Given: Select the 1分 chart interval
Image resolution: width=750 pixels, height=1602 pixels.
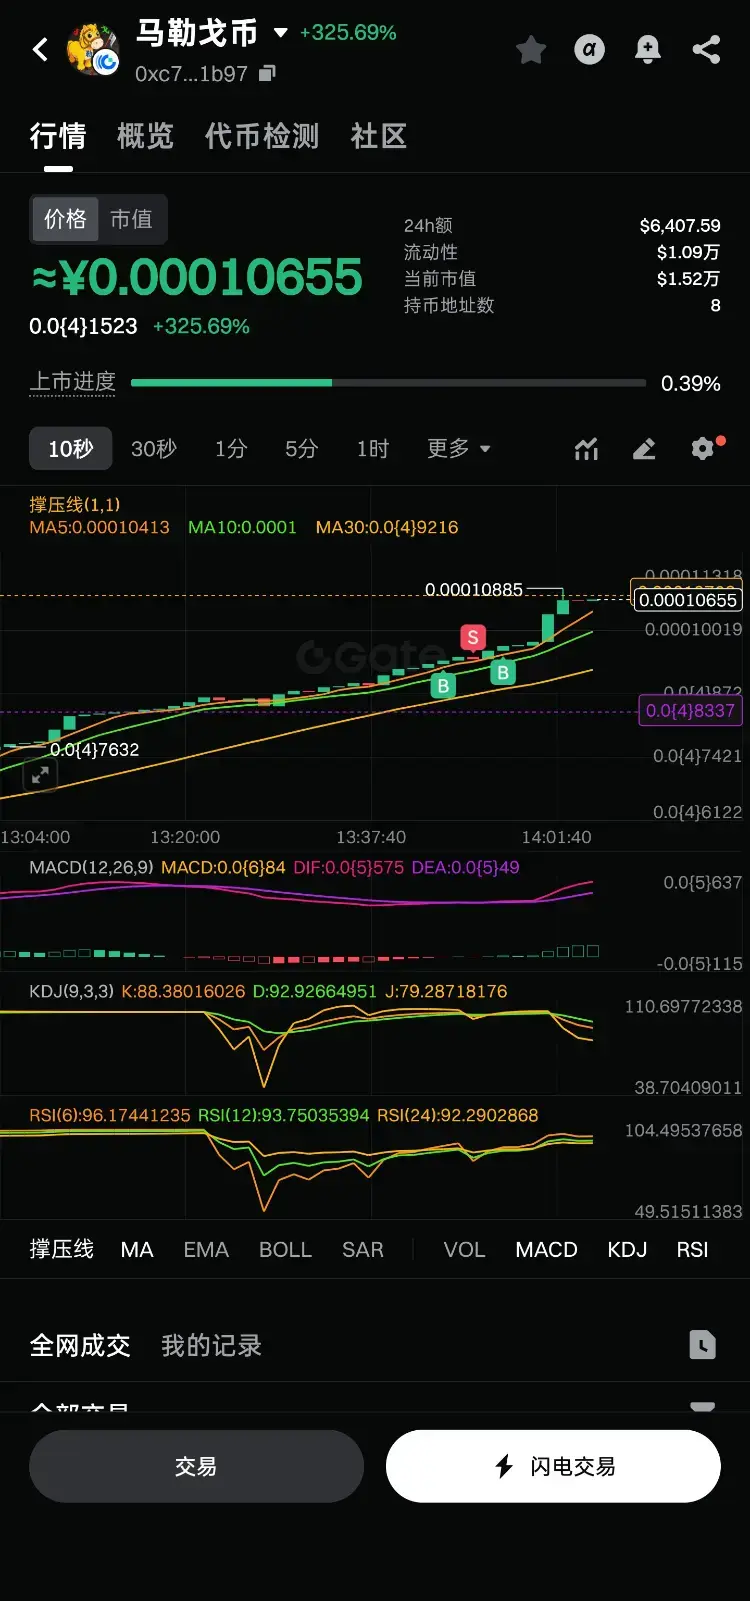Looking at the screenshot, I should coord(231,448).
